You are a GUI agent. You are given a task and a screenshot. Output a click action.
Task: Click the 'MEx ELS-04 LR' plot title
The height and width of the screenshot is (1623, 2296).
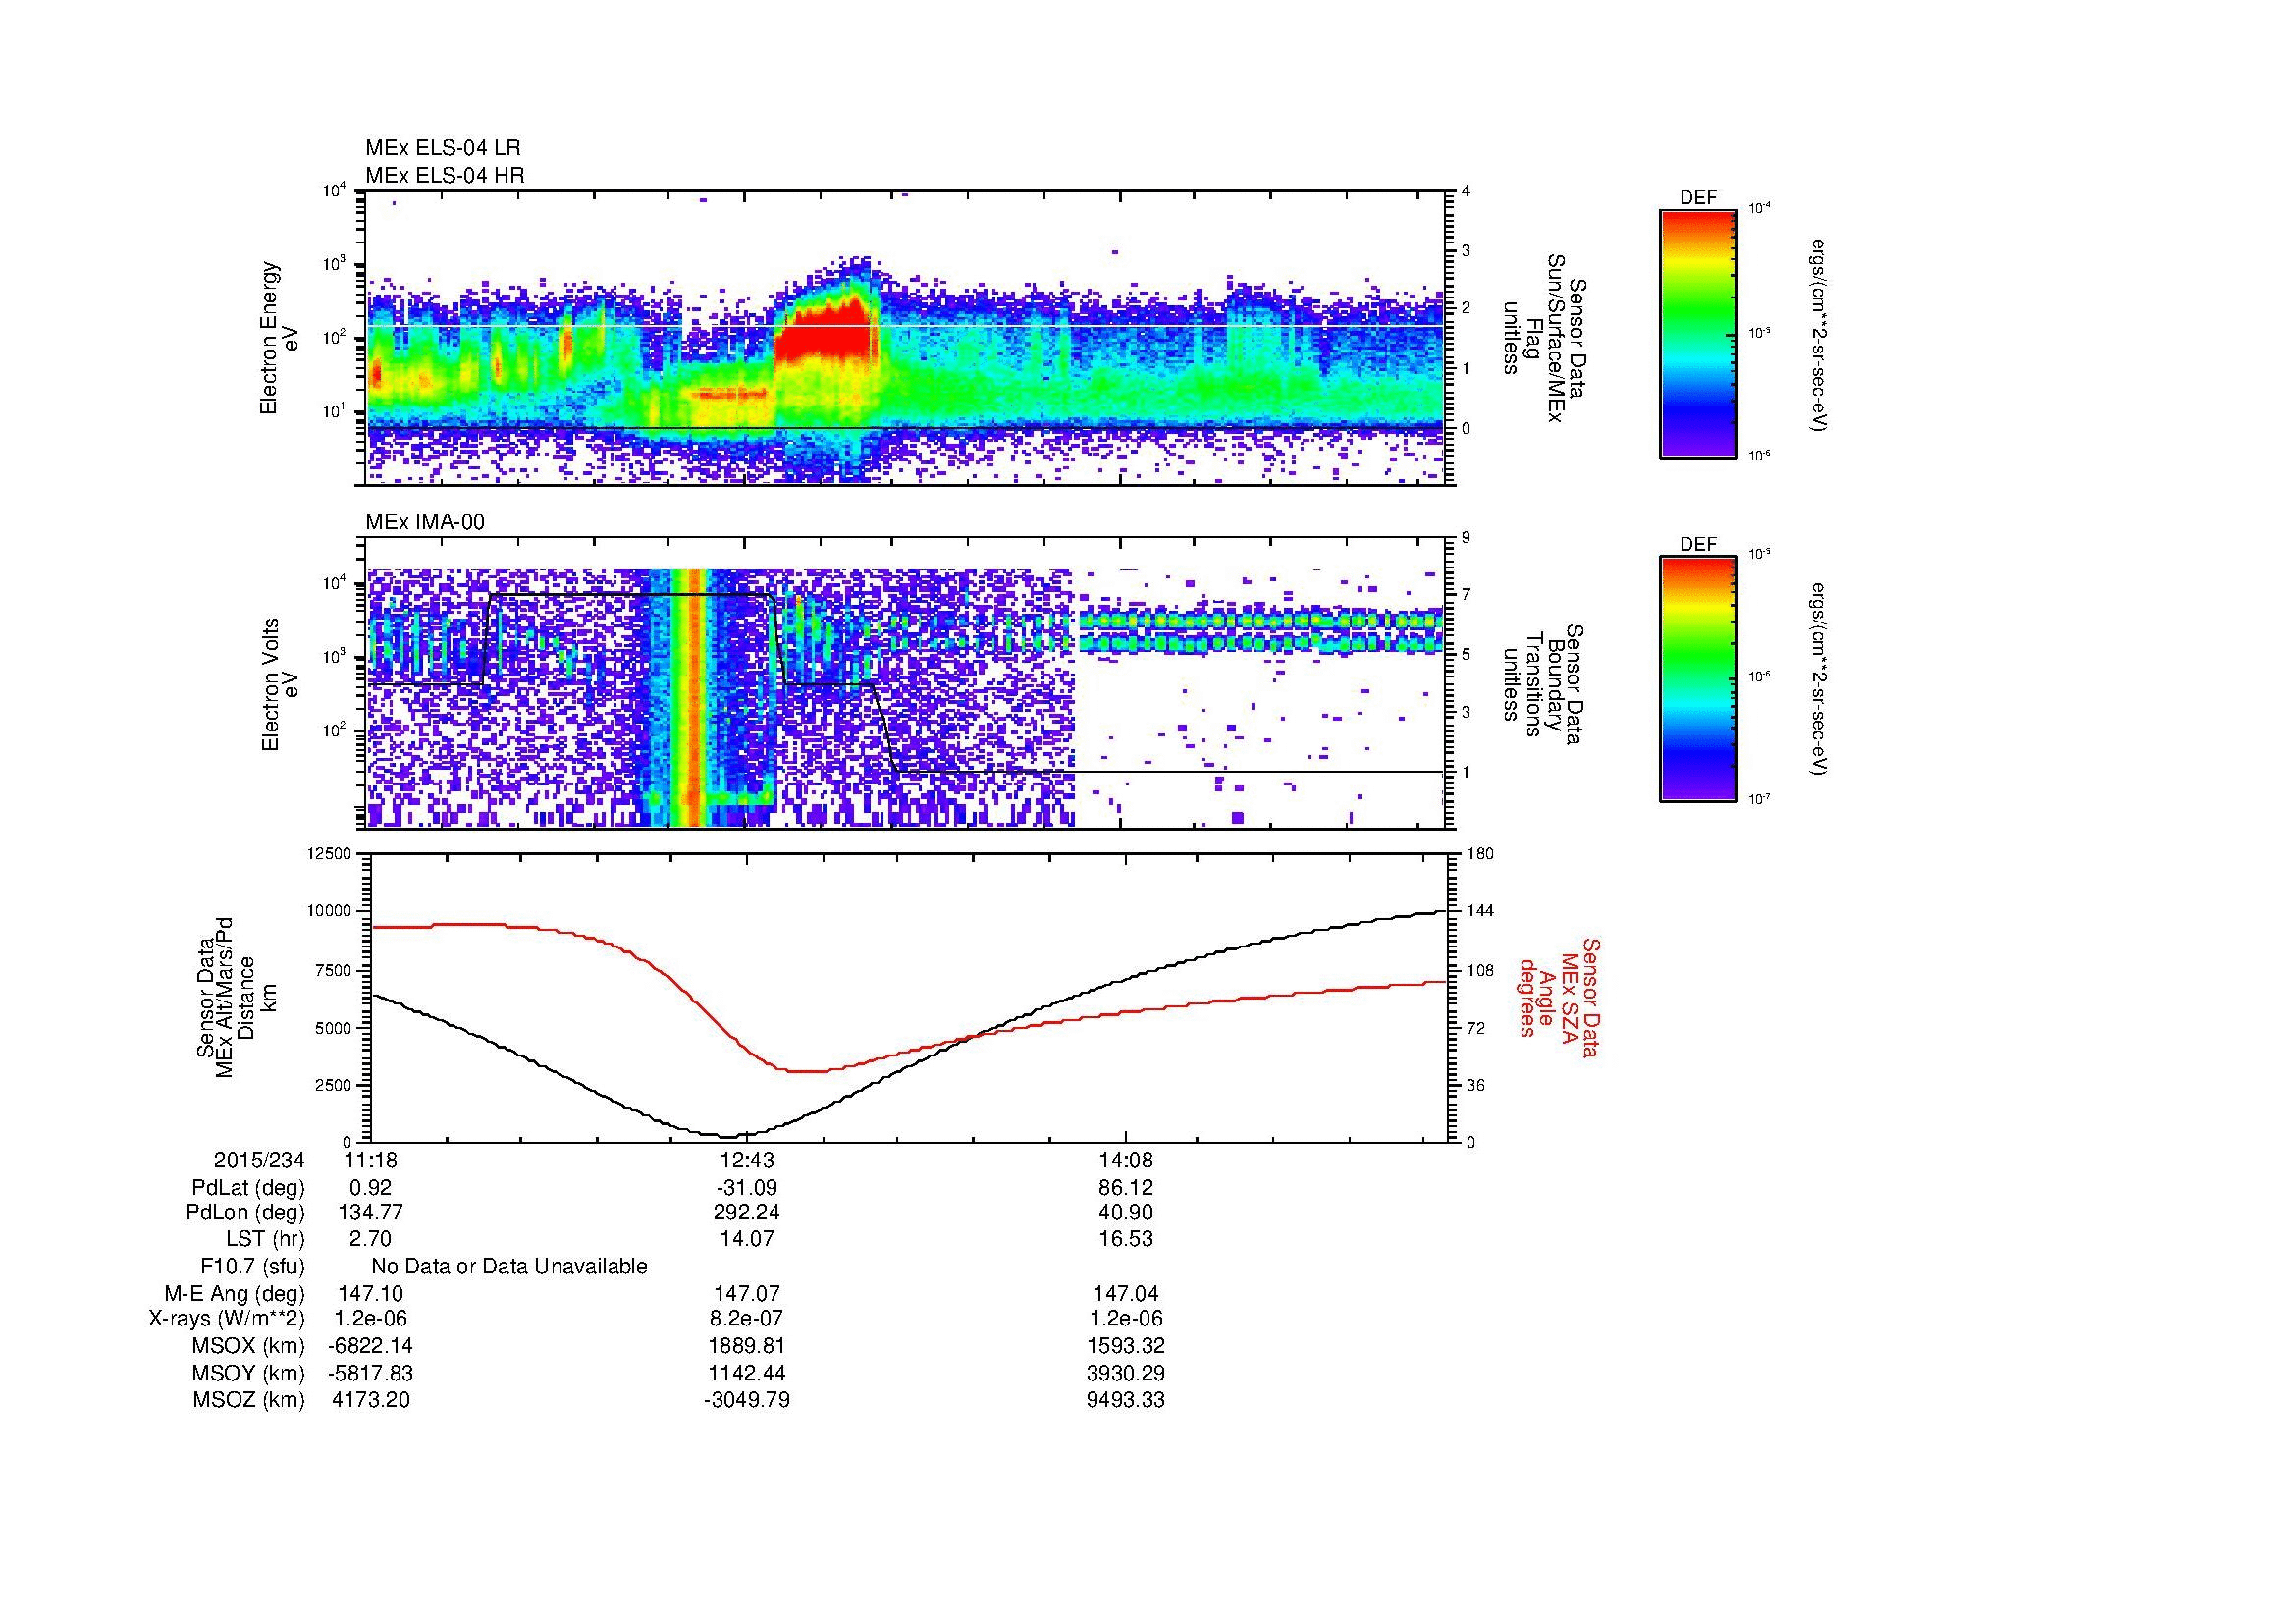point(443,148)
